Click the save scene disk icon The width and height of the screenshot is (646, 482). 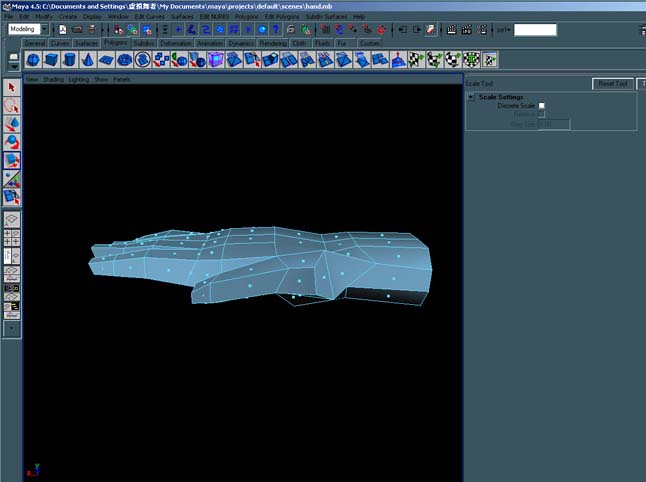(92, 30)
